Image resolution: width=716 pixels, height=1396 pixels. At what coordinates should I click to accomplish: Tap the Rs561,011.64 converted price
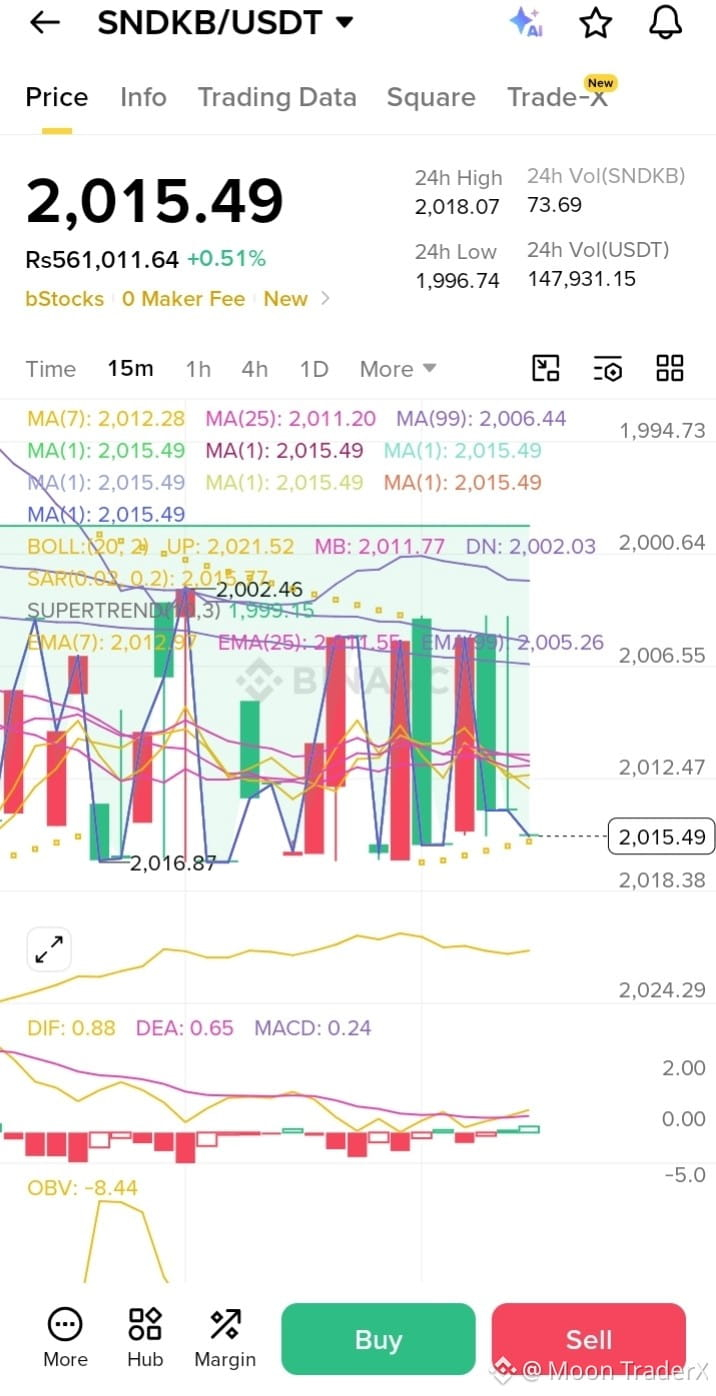(x=102, y=260)
